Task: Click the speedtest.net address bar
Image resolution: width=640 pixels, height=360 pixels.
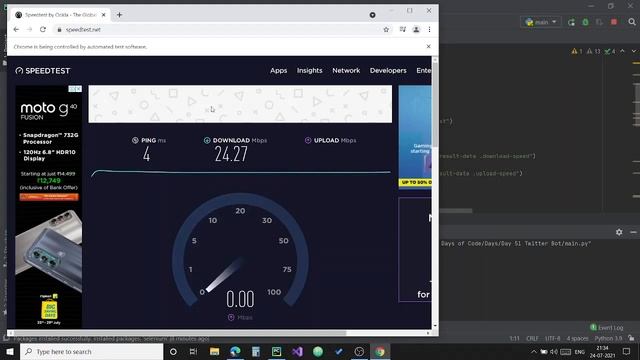Action: click(220, 29)
